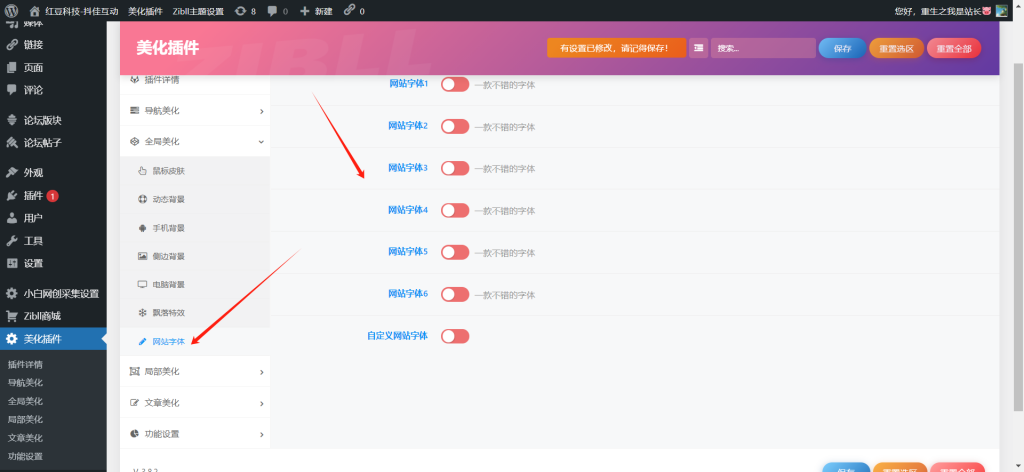Click the WordPress logo in admin bar
Viewport: 1024px width, 472px height.
click(x=12, y=11)
